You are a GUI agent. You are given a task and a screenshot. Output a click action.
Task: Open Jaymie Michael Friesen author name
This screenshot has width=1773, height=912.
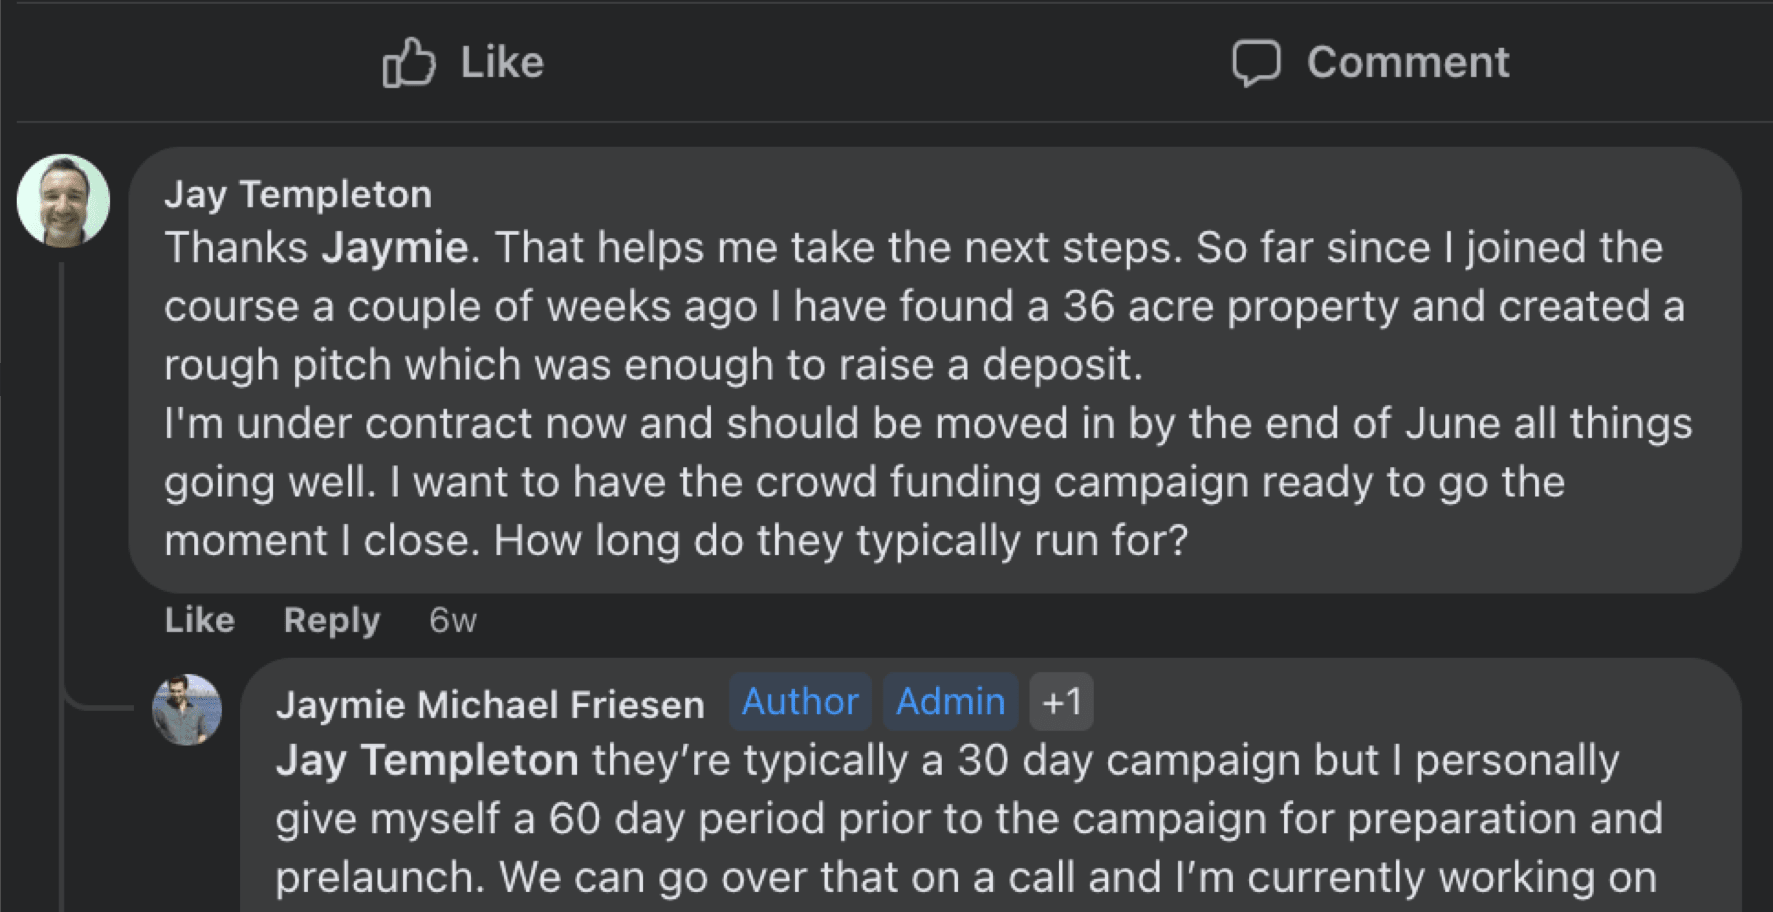[x=490, y=704]
